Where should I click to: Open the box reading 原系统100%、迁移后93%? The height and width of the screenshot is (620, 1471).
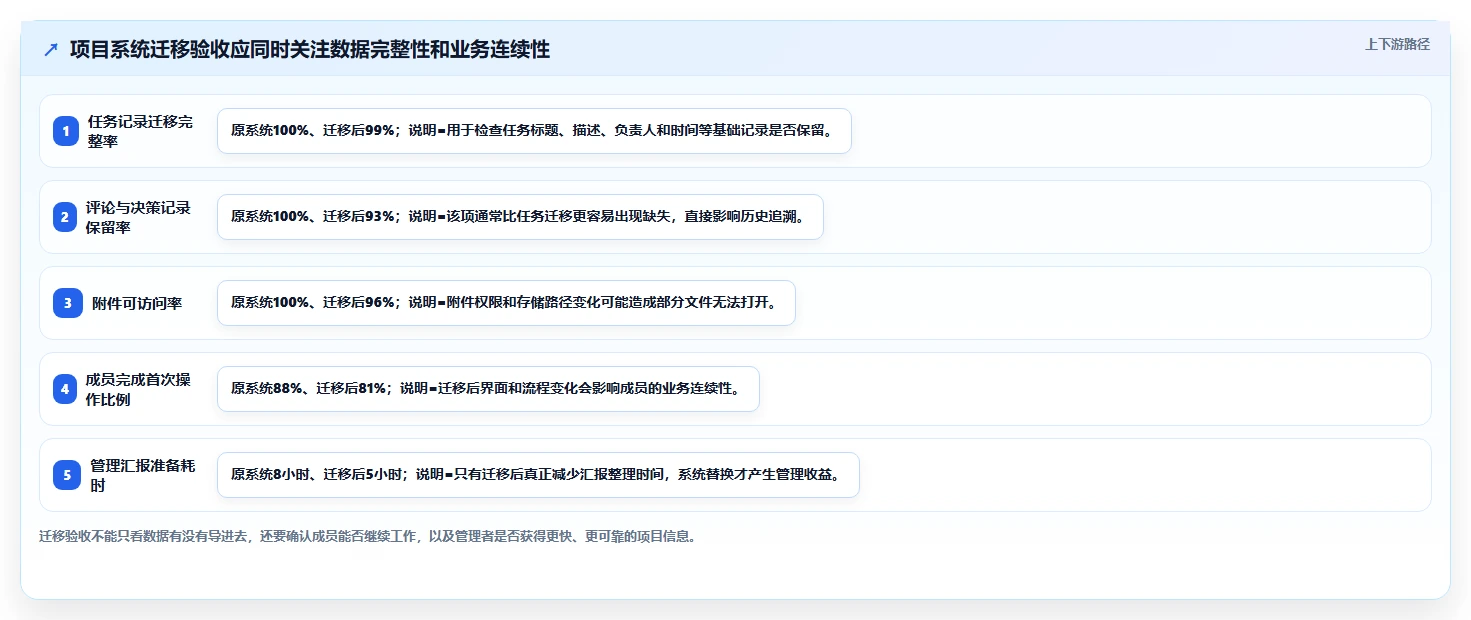(x=520, y=217)
